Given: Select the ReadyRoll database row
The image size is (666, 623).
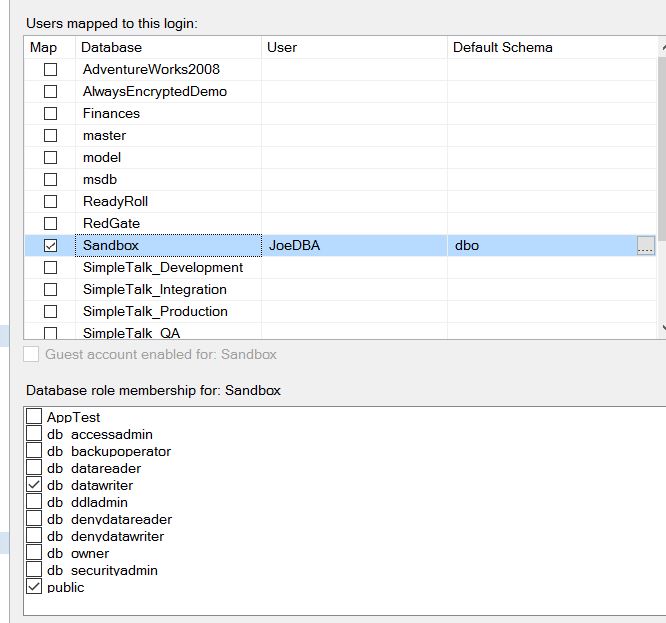Looking at the screenshot, I should pyautogui.click(x=115, y=201).
